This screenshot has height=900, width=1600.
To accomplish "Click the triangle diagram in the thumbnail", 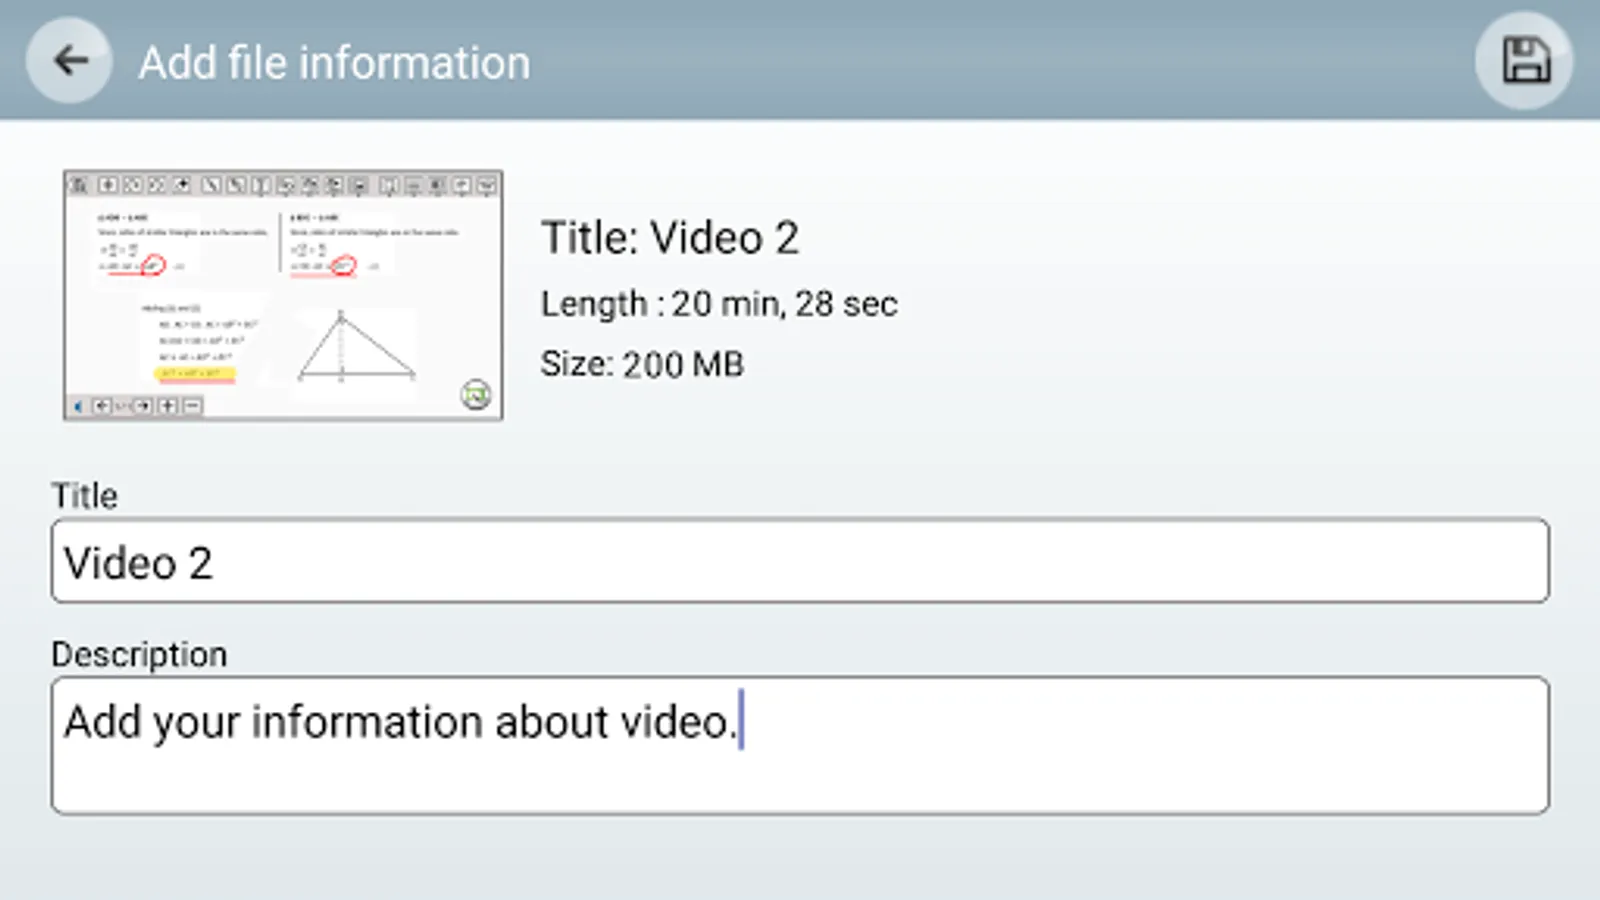I will [x=355, y=348].
